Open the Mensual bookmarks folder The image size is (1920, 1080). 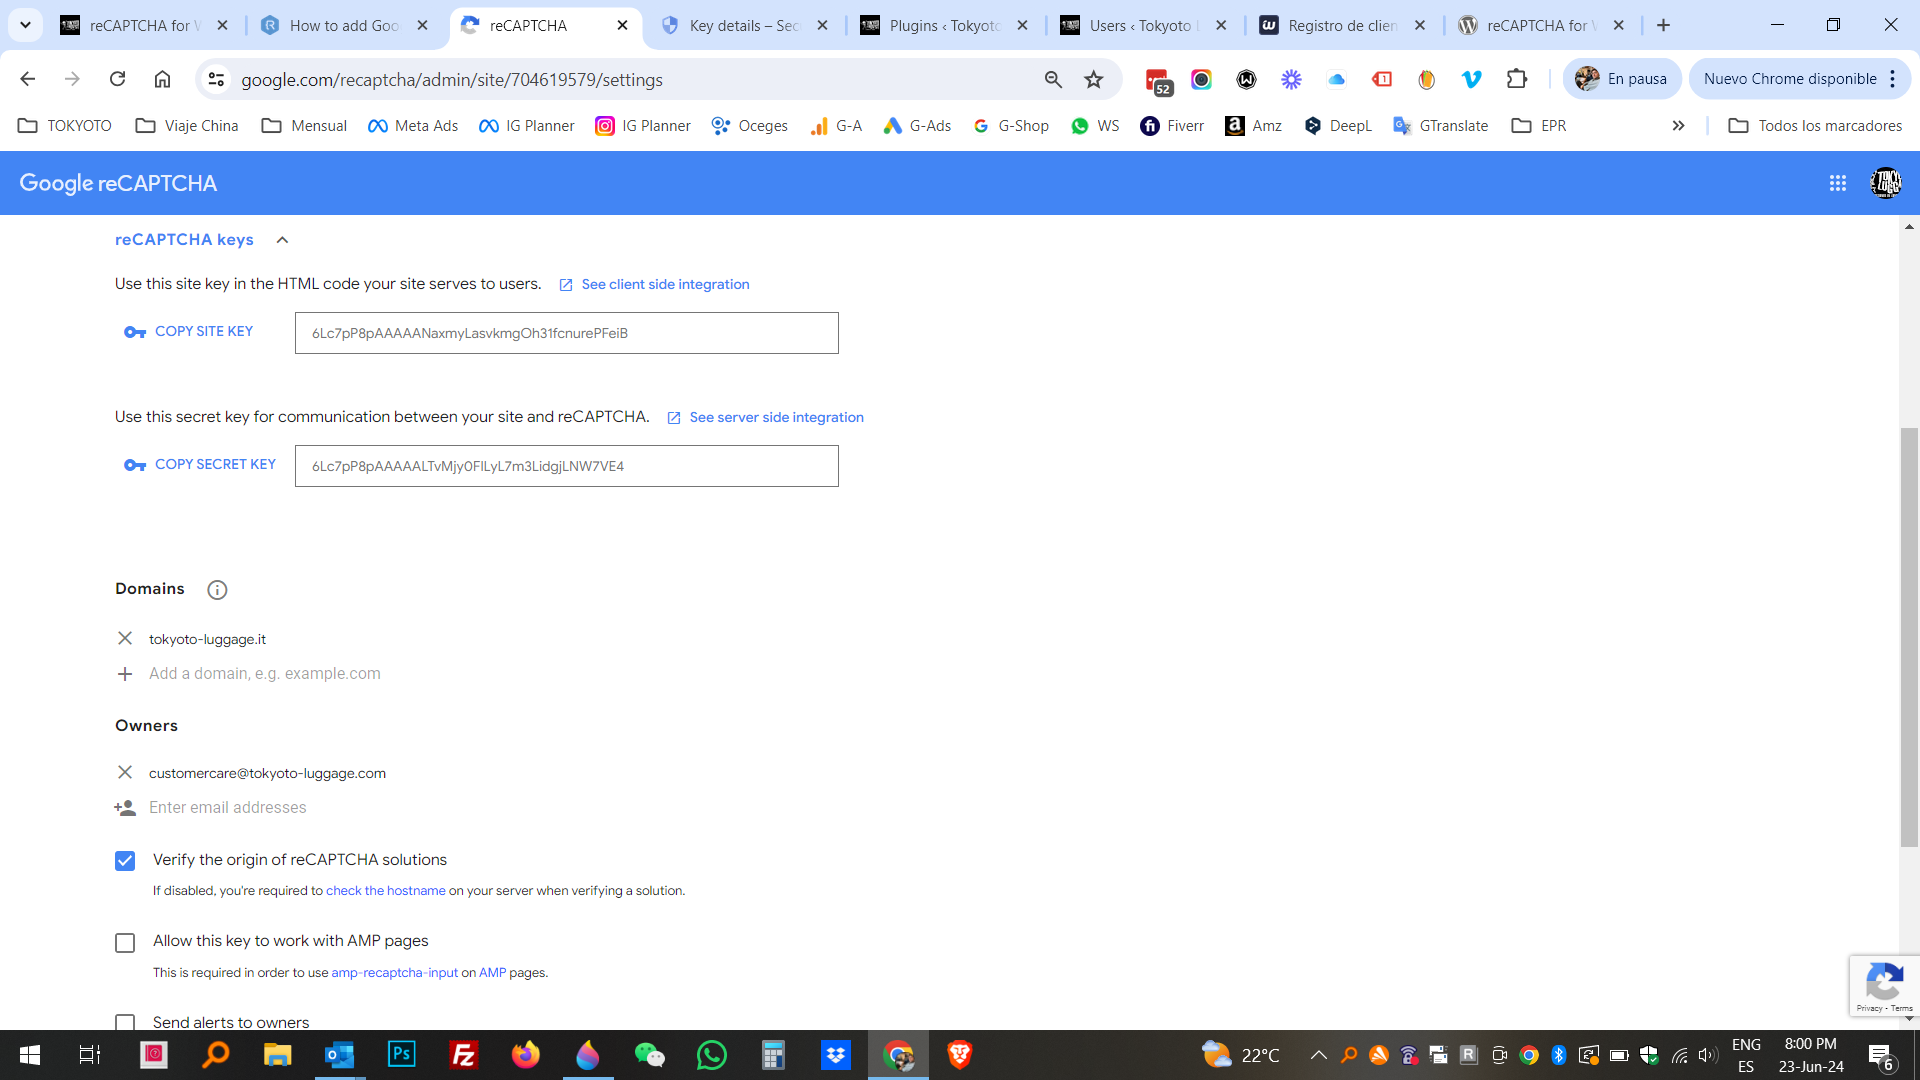(x=304, y=126)
